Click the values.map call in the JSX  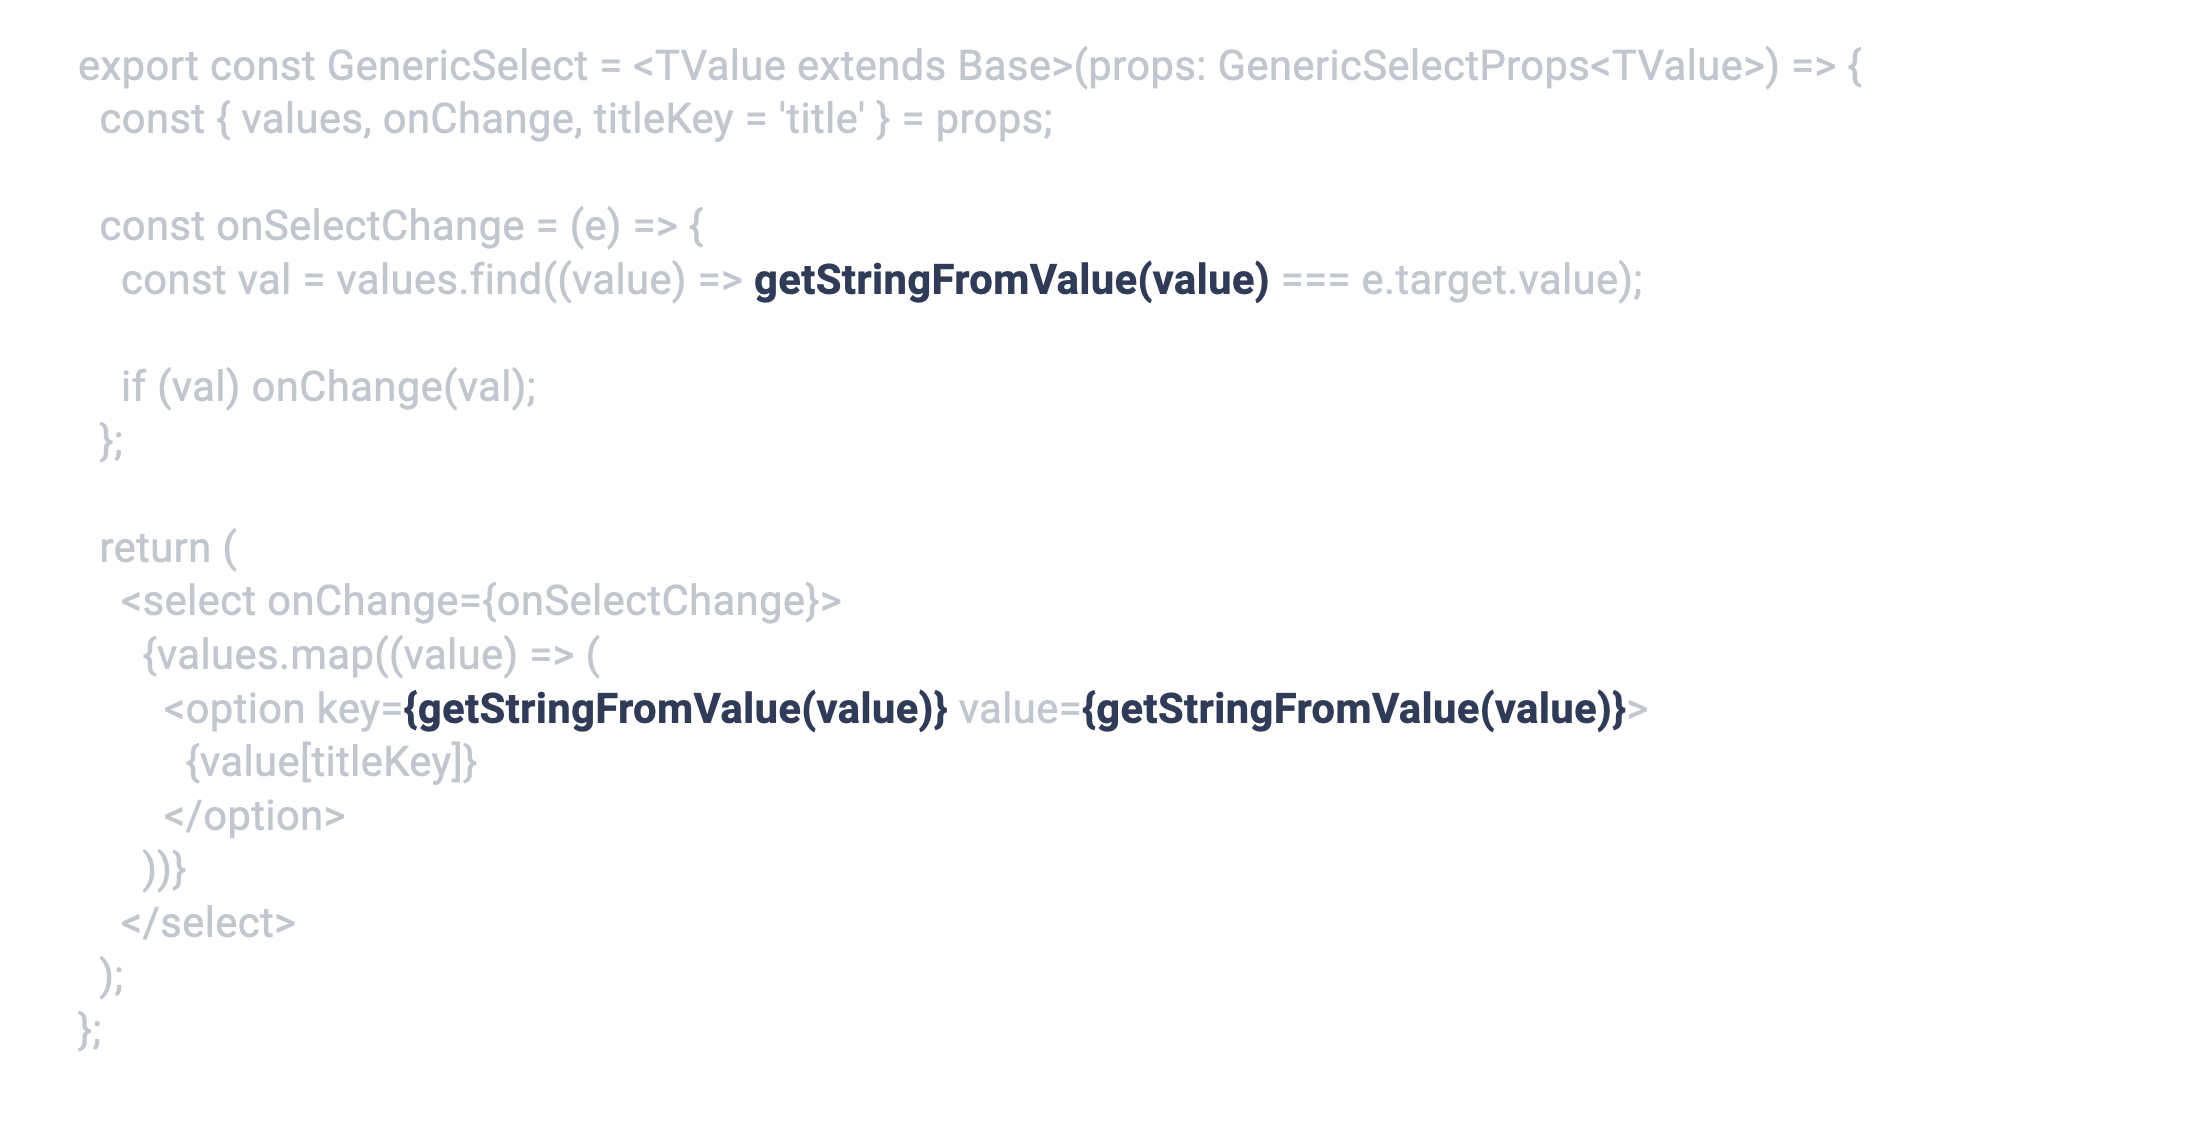tap(260, 656)
